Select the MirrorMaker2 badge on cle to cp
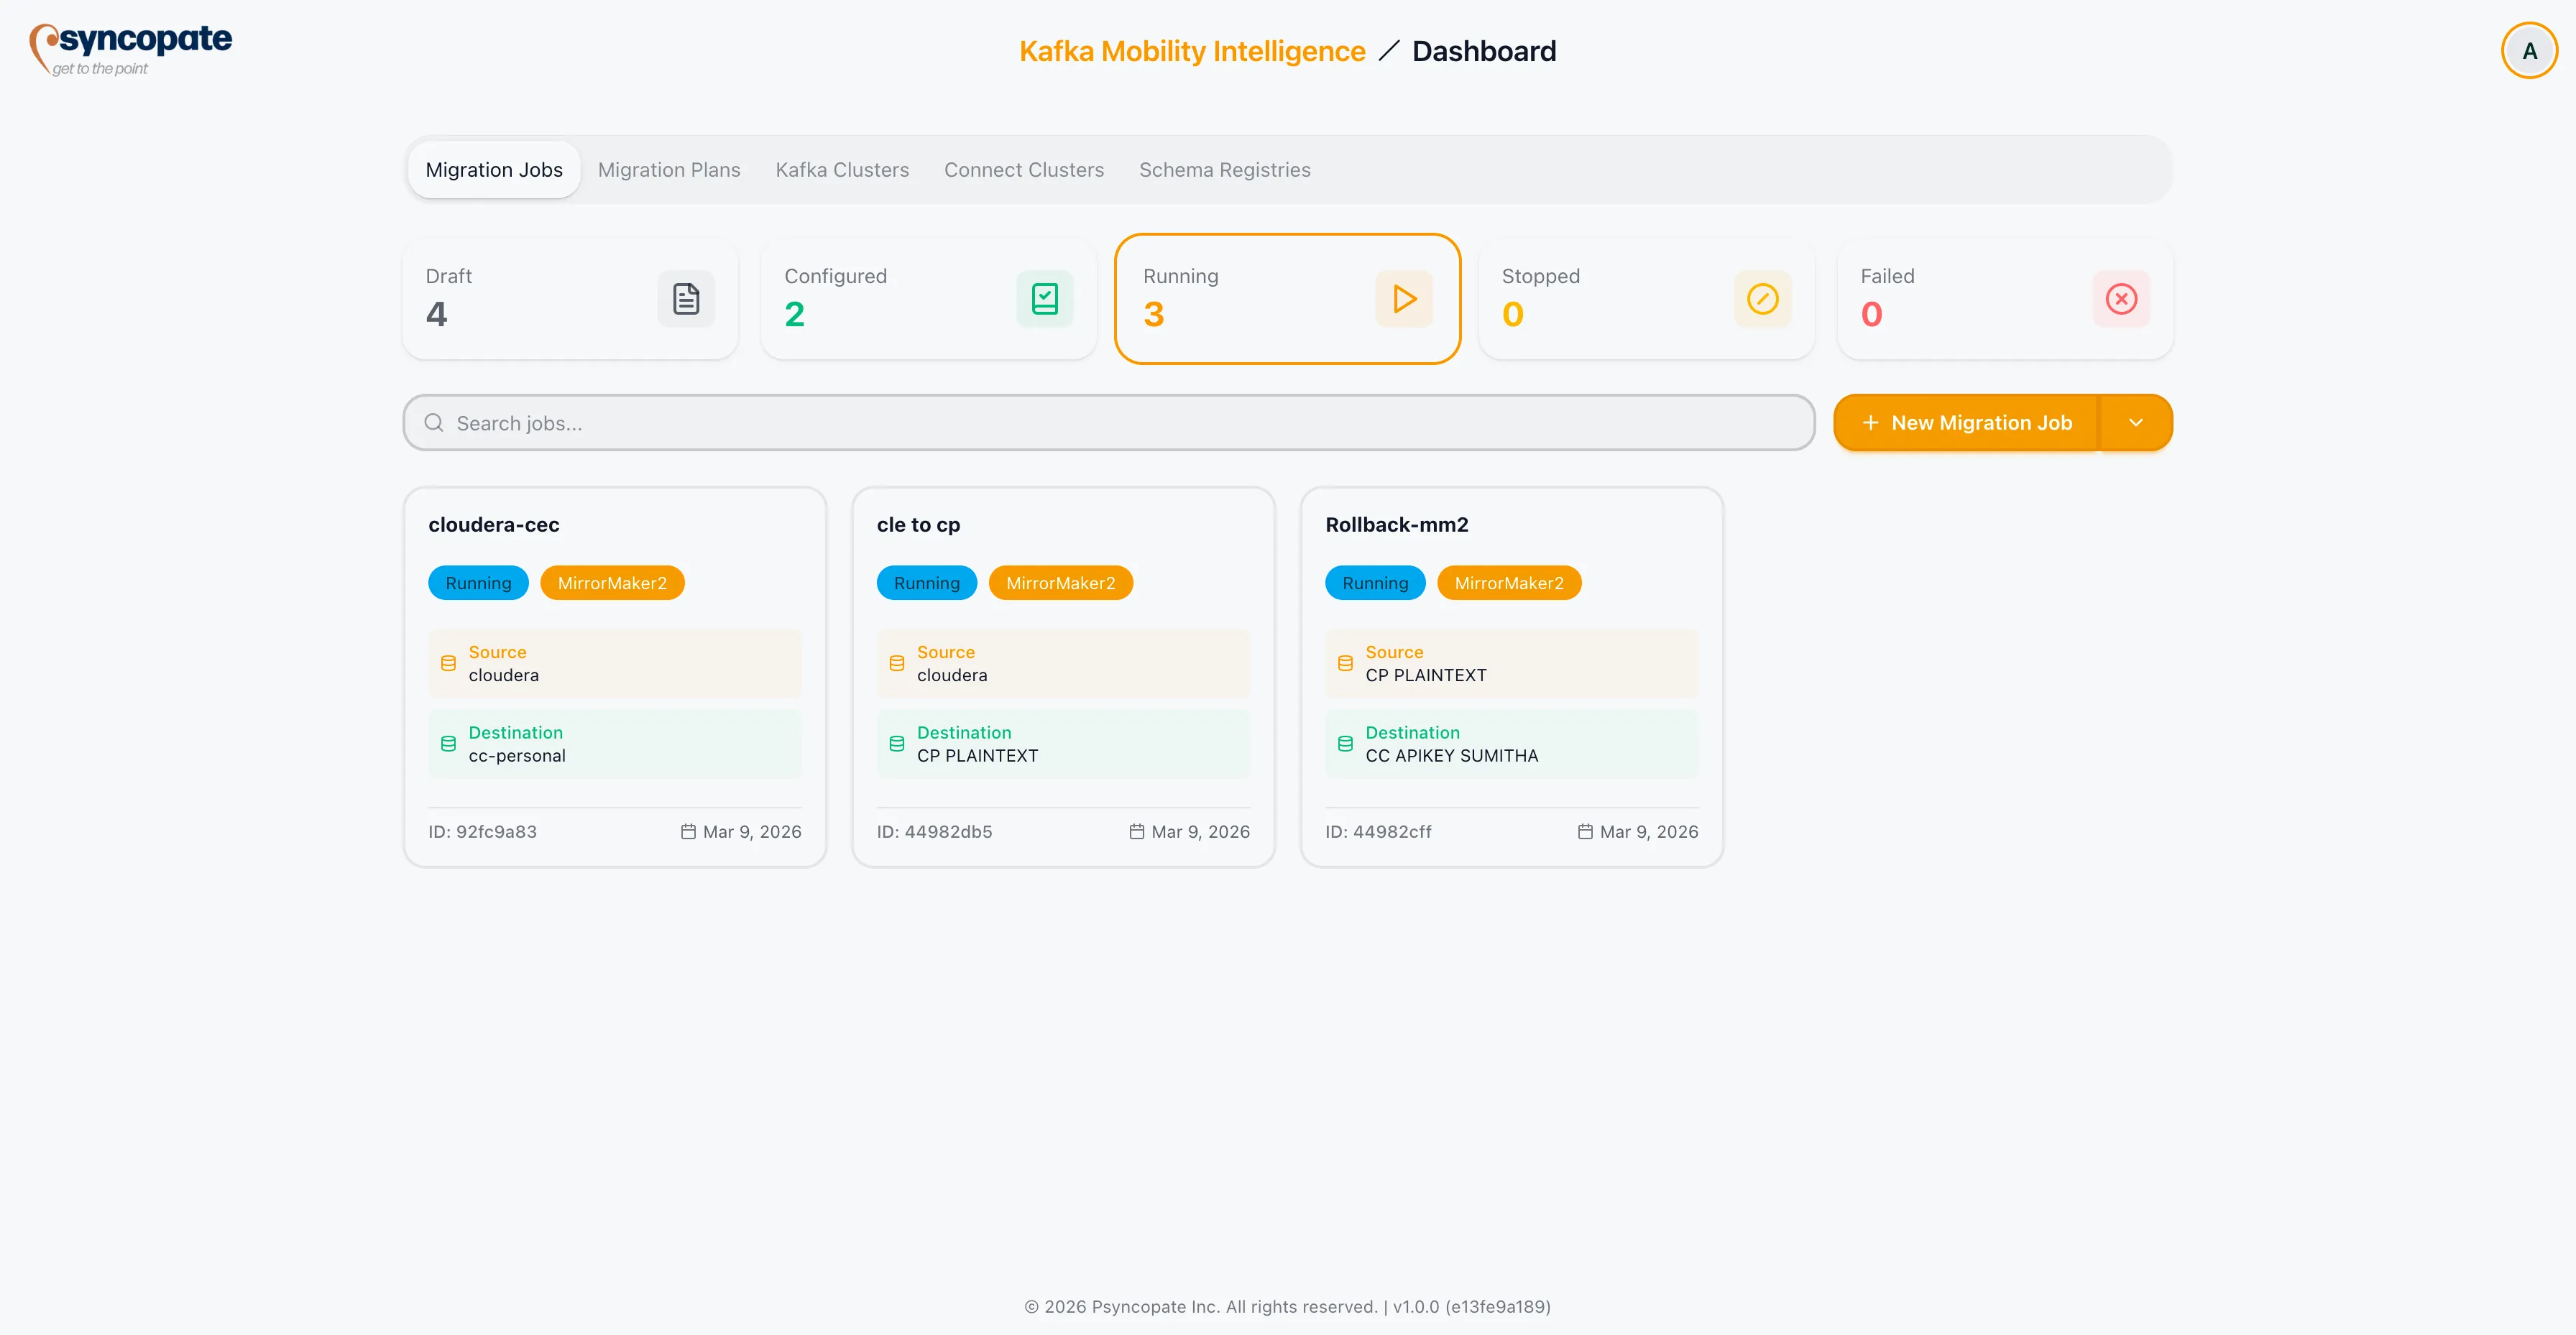The image size is (2576, 1335). [1061, 582]
